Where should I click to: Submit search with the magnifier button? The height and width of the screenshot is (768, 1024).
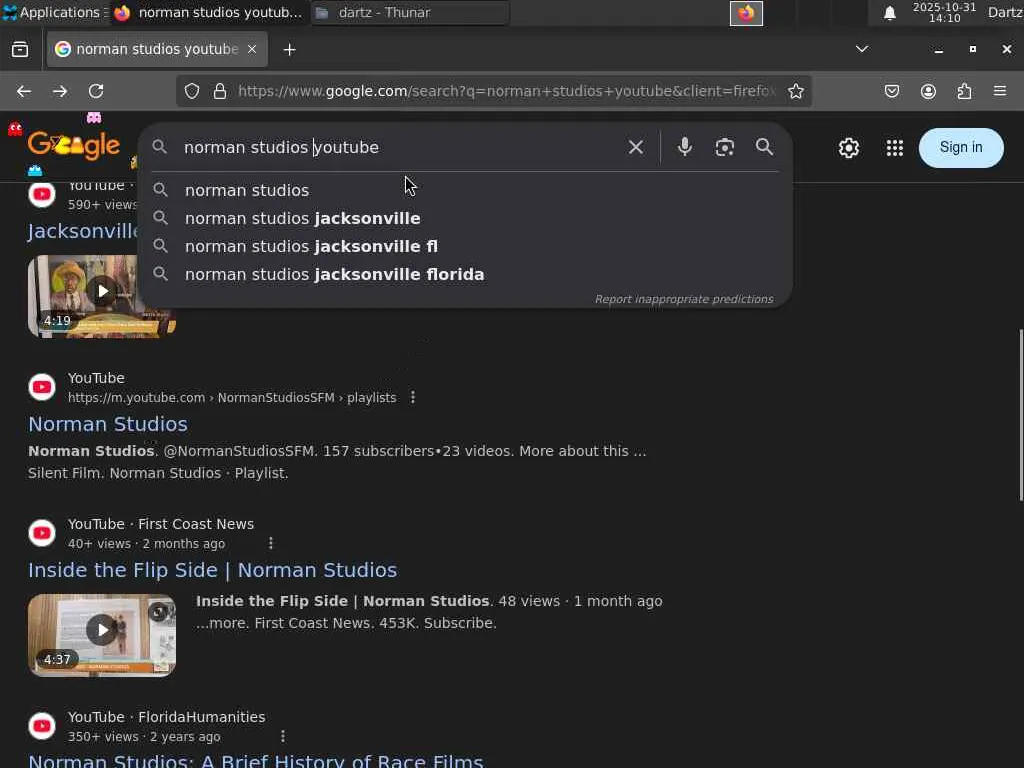pyautogui.click(x=764, y=147)
